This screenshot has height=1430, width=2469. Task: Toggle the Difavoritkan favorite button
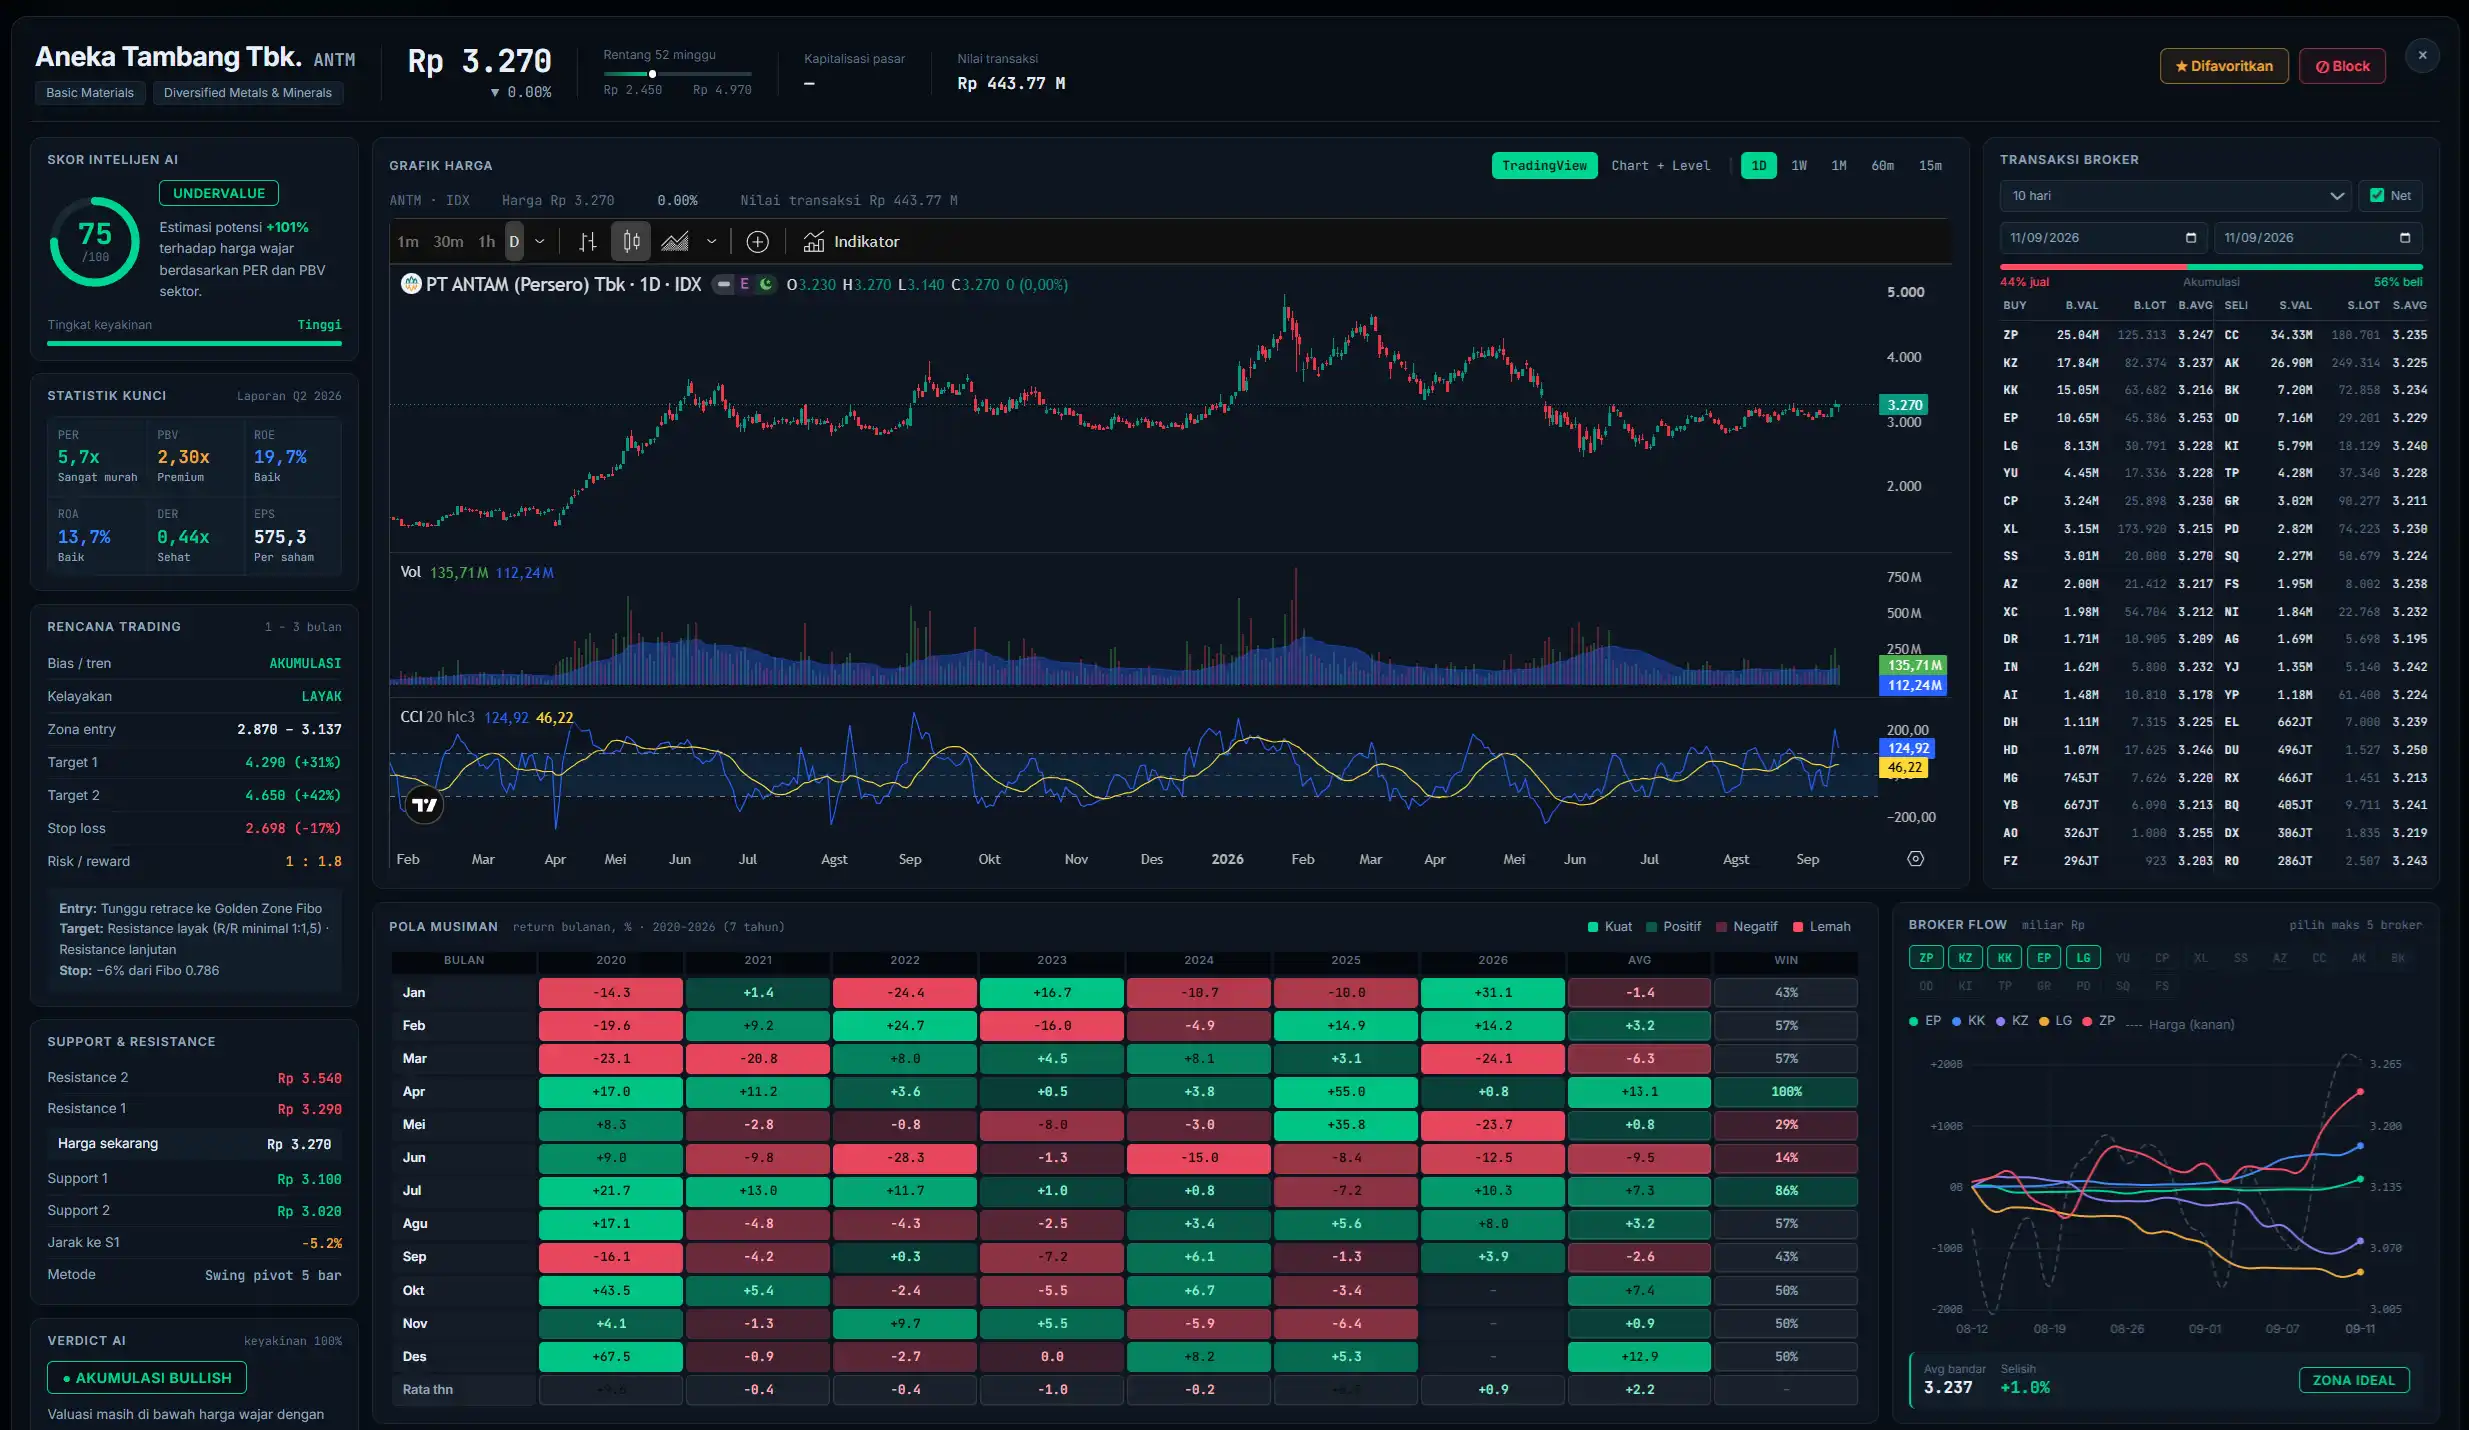pyautogui.click(x=2224, y=66)
